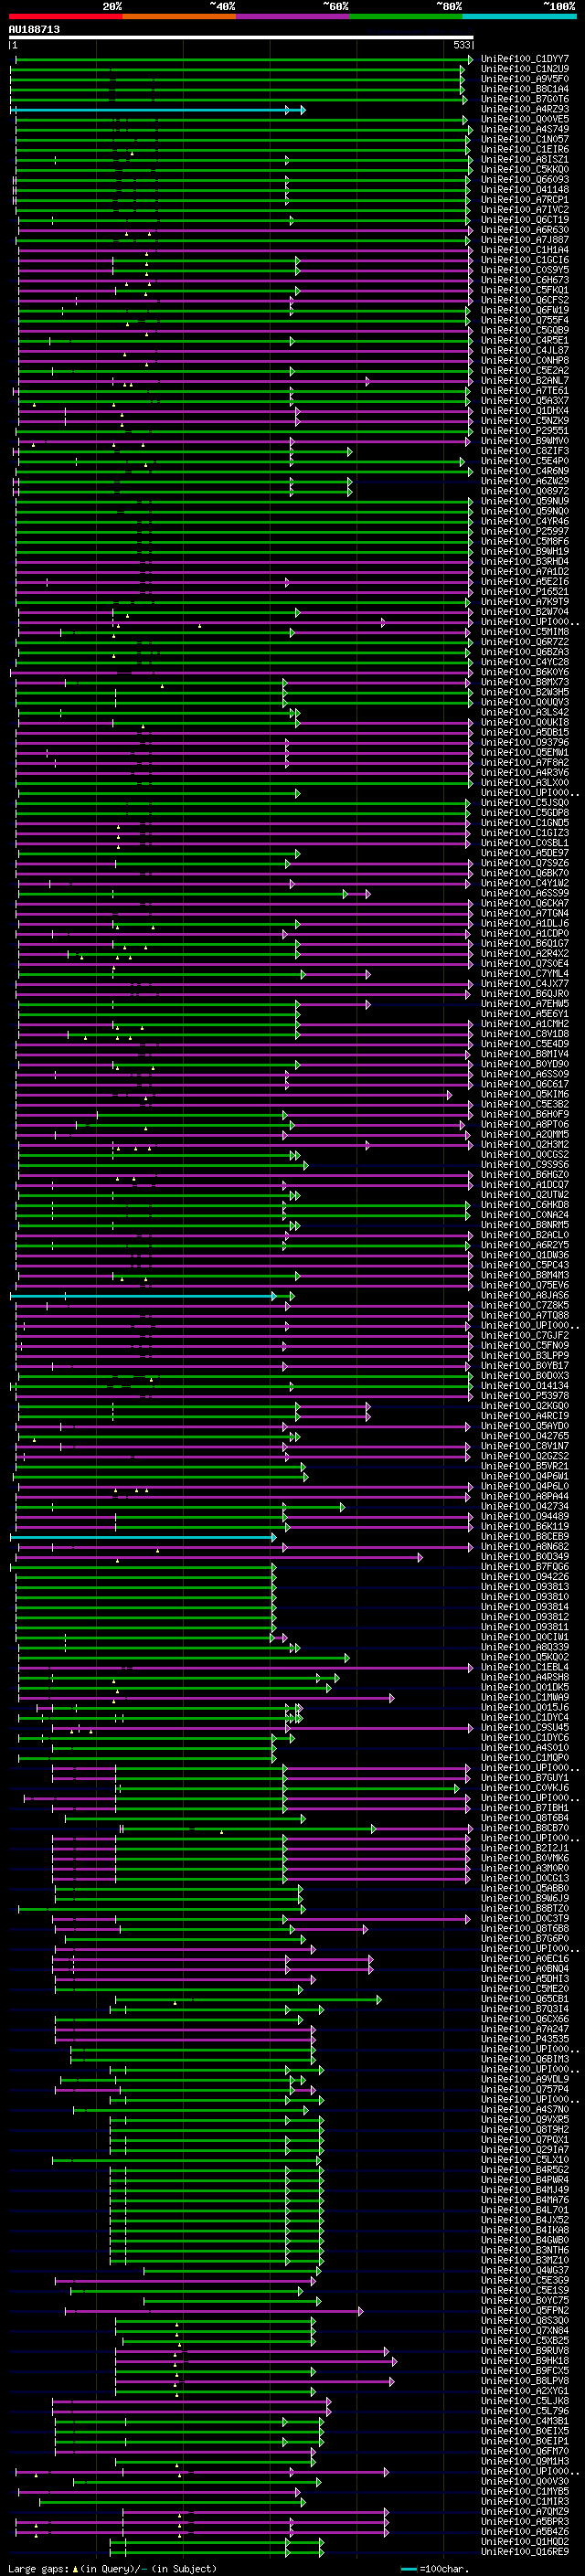Screen dimensions: 585x2576
Task: Open hit UniRef100_C1MWA9
Action: 525,1697
